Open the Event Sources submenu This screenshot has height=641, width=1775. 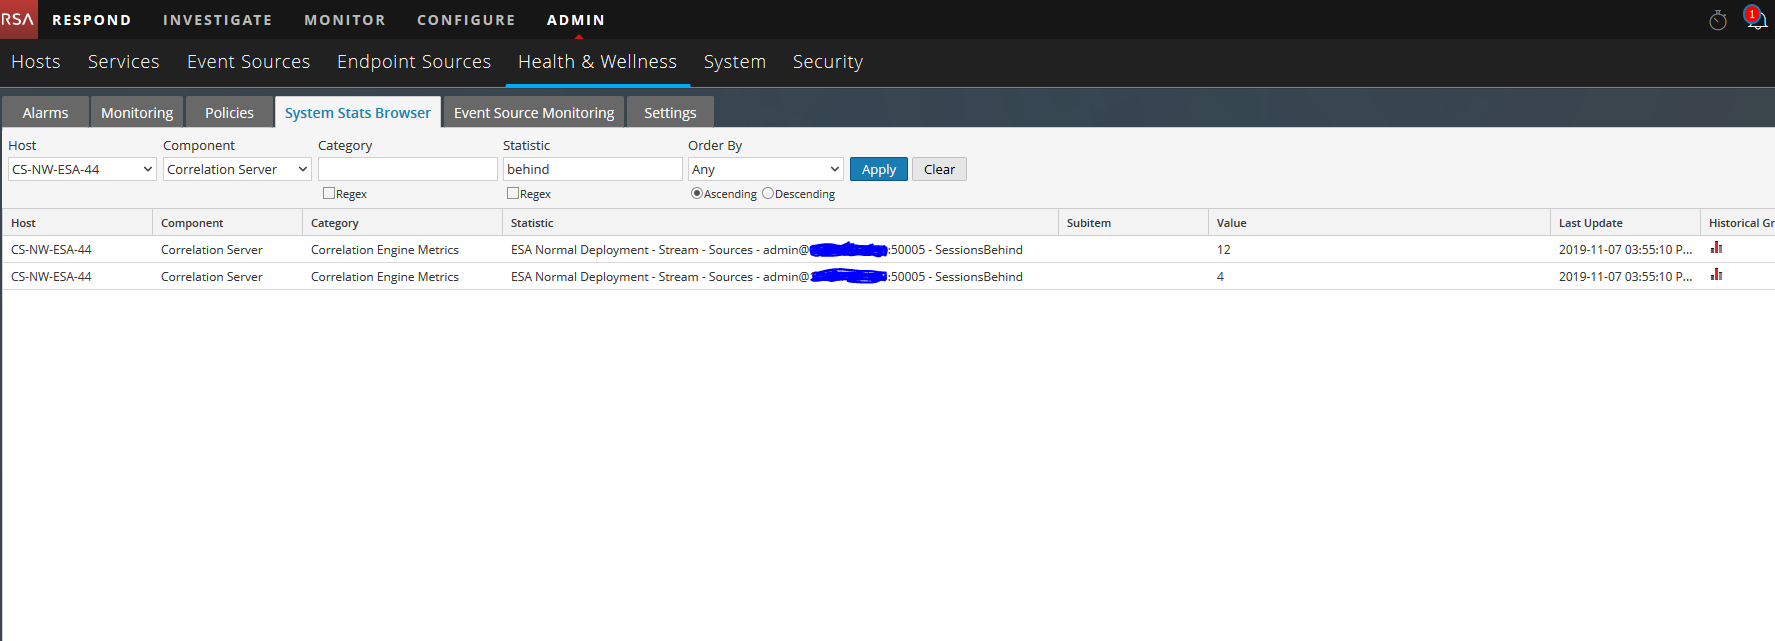pos(248,62)
